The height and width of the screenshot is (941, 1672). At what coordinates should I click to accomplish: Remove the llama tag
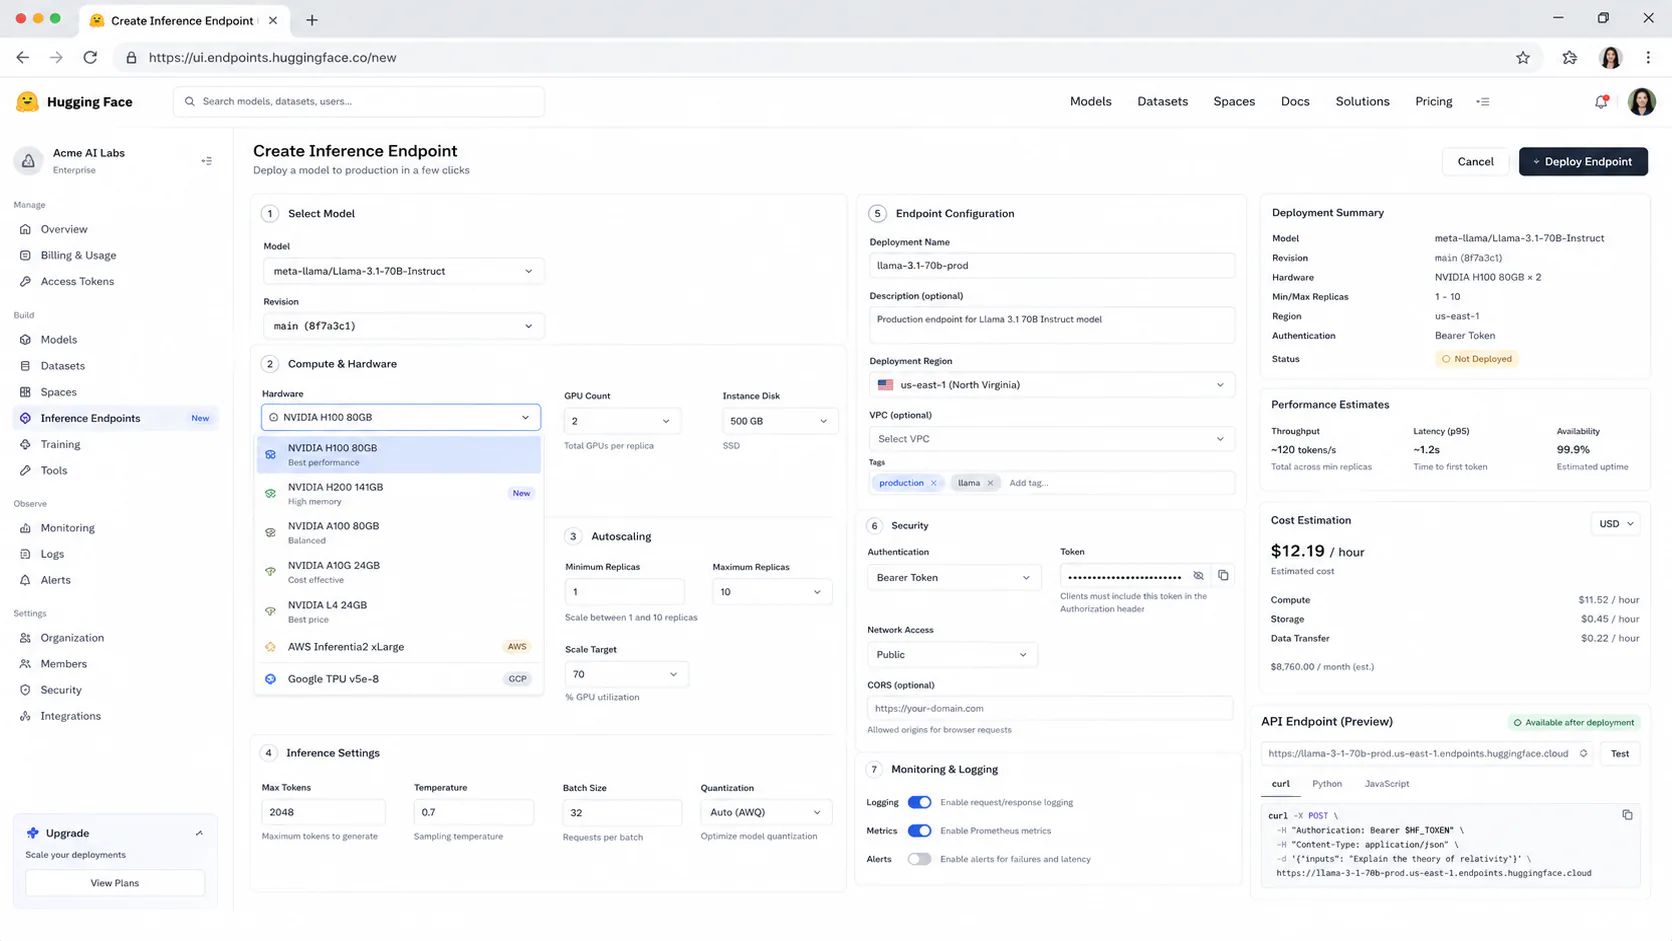990,483
